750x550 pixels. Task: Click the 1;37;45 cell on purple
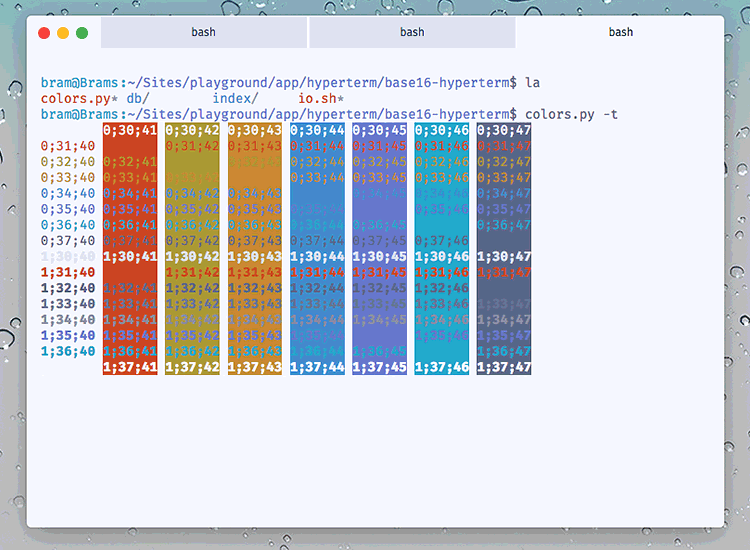(x=379, y=367)
